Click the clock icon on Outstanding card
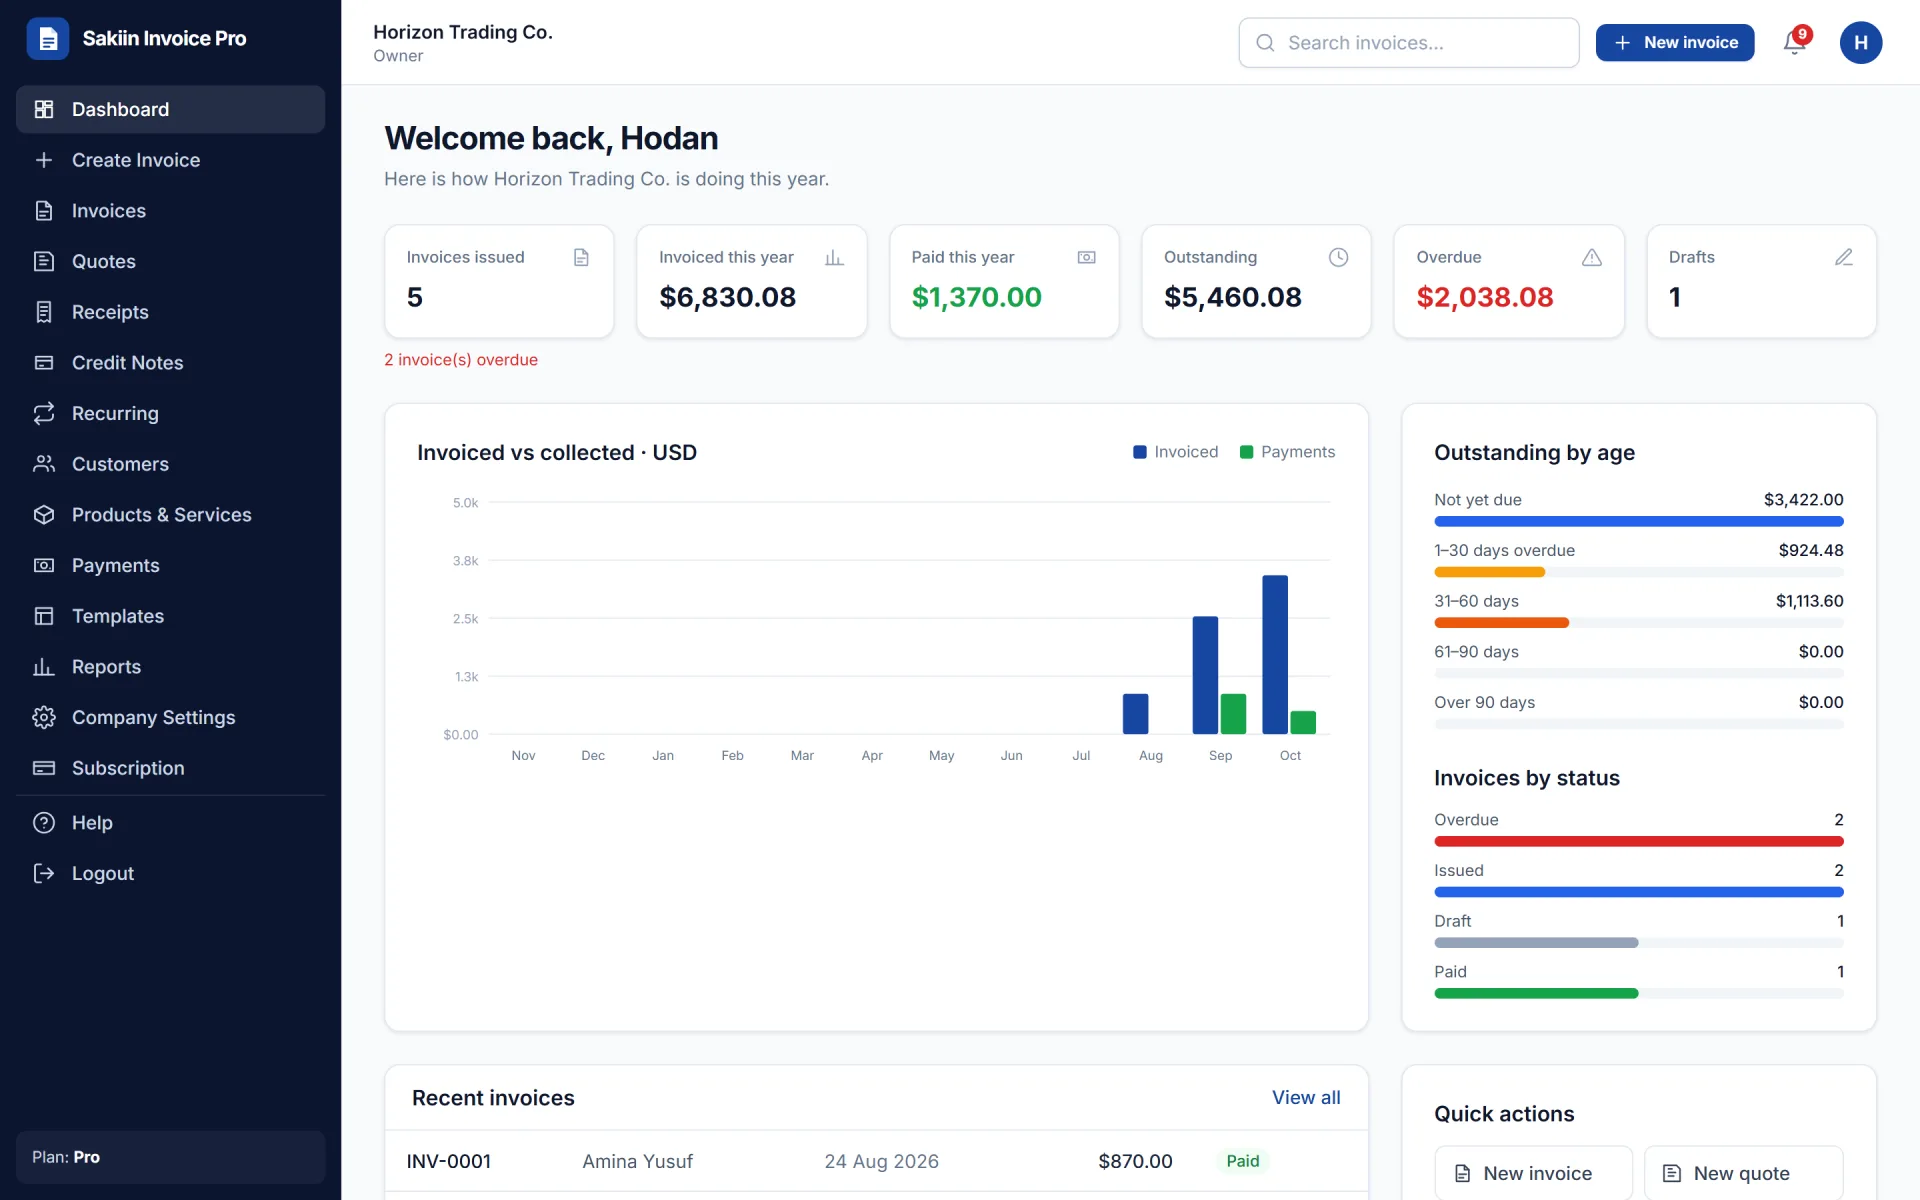Viewport: 1920px width, 1200px height. pyautogui.click(x=1338, y=257)
